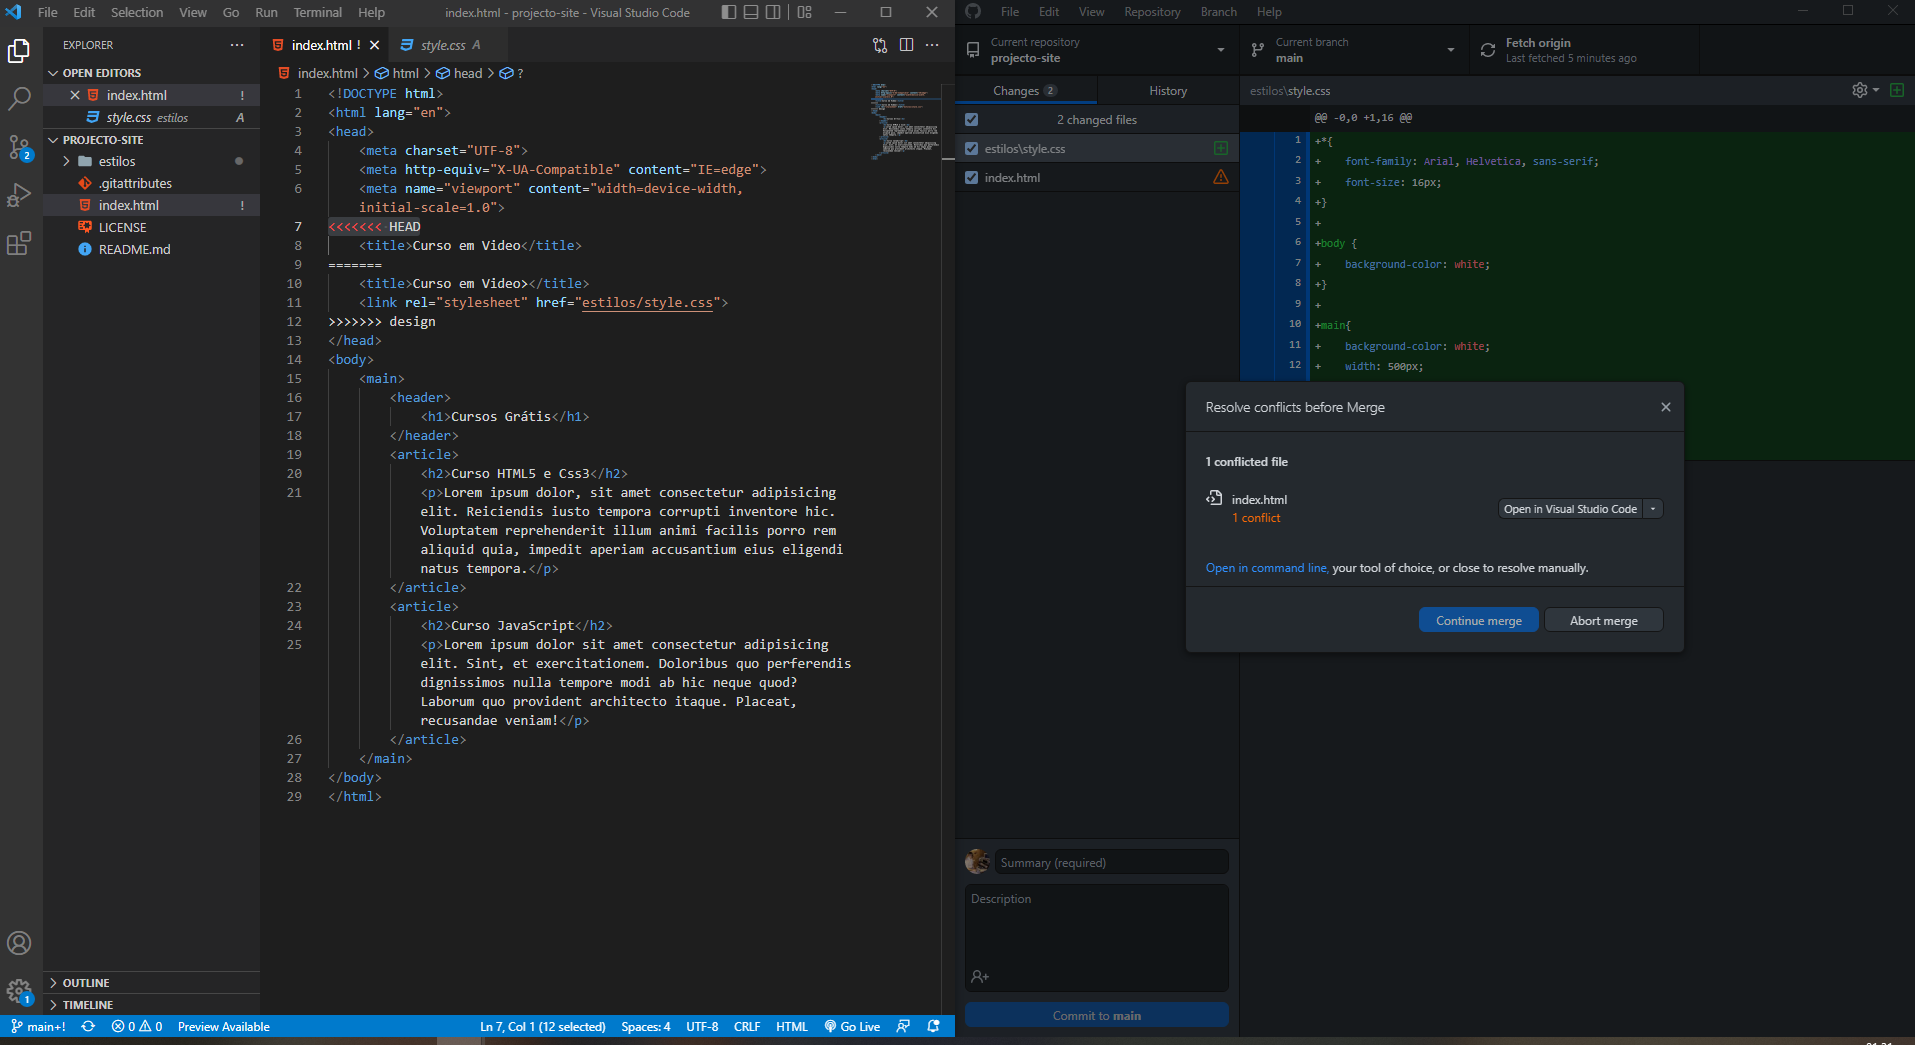Click the Continue merge button
This screenshot has height=1045, width=1915.
tap(1478, 620)
